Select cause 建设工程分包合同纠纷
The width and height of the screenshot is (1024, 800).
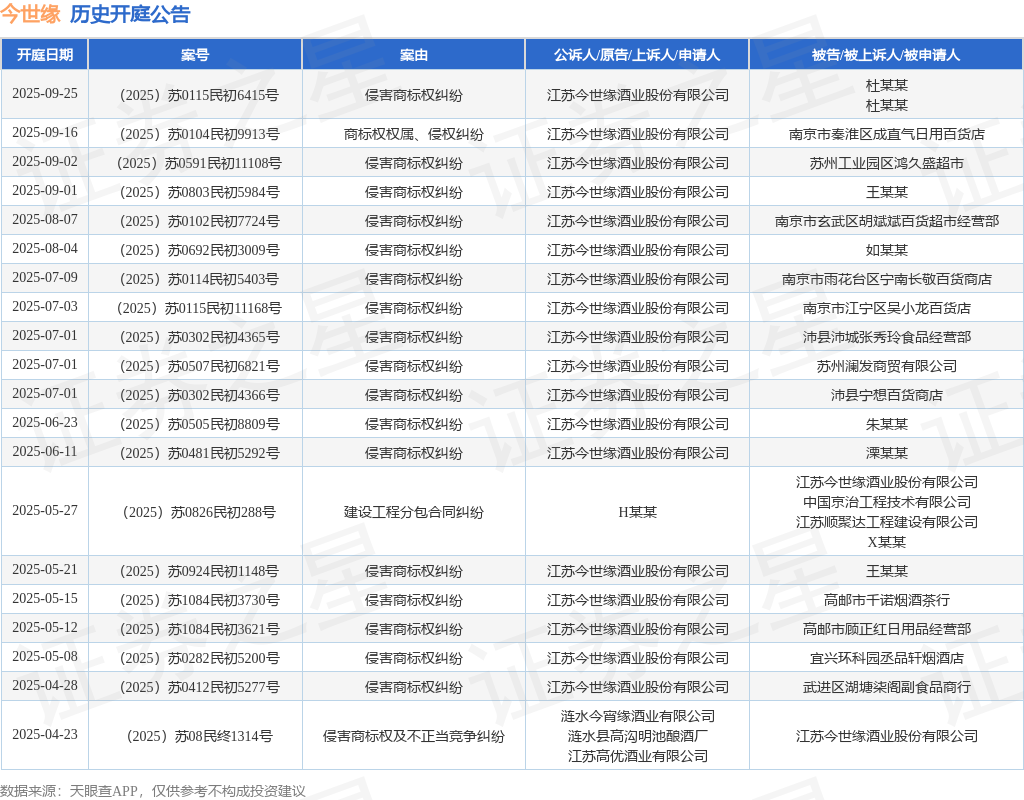click(413, 513)
